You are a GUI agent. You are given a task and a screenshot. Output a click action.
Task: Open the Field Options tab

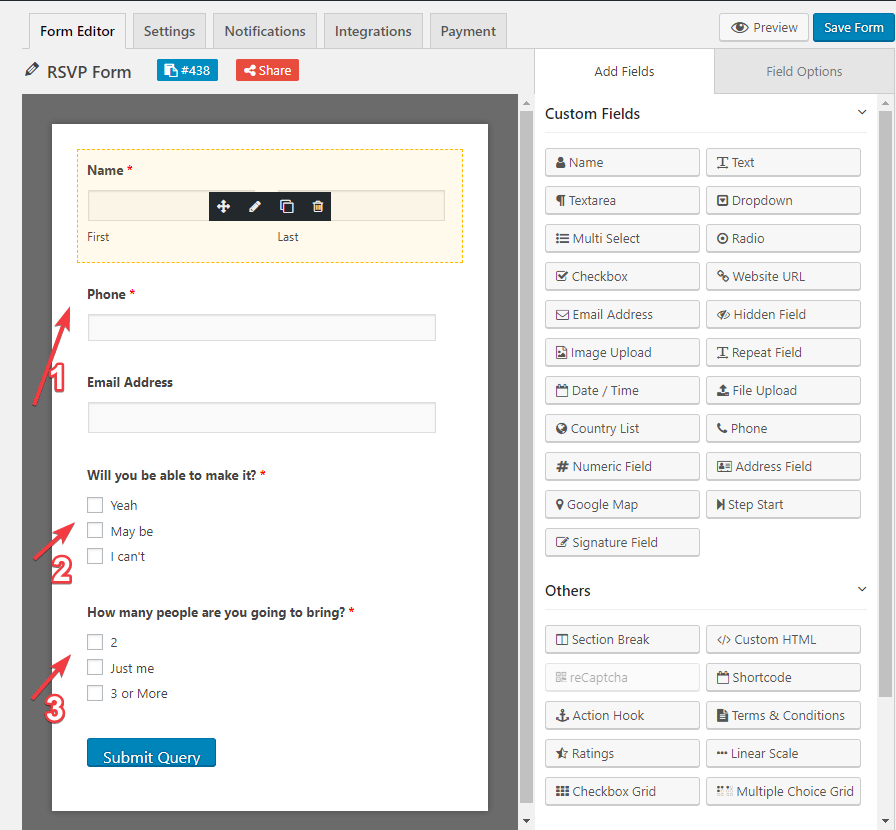(x=804, y=71)
